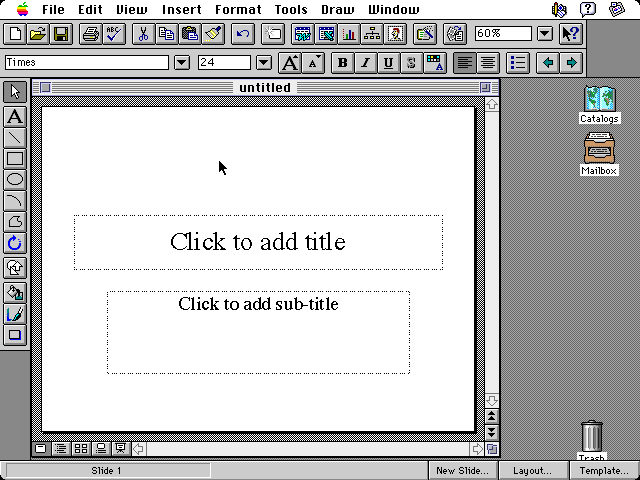Select the Ellipse tool
The height and width of the screenshot is (480, 640).
pos(15,180)
